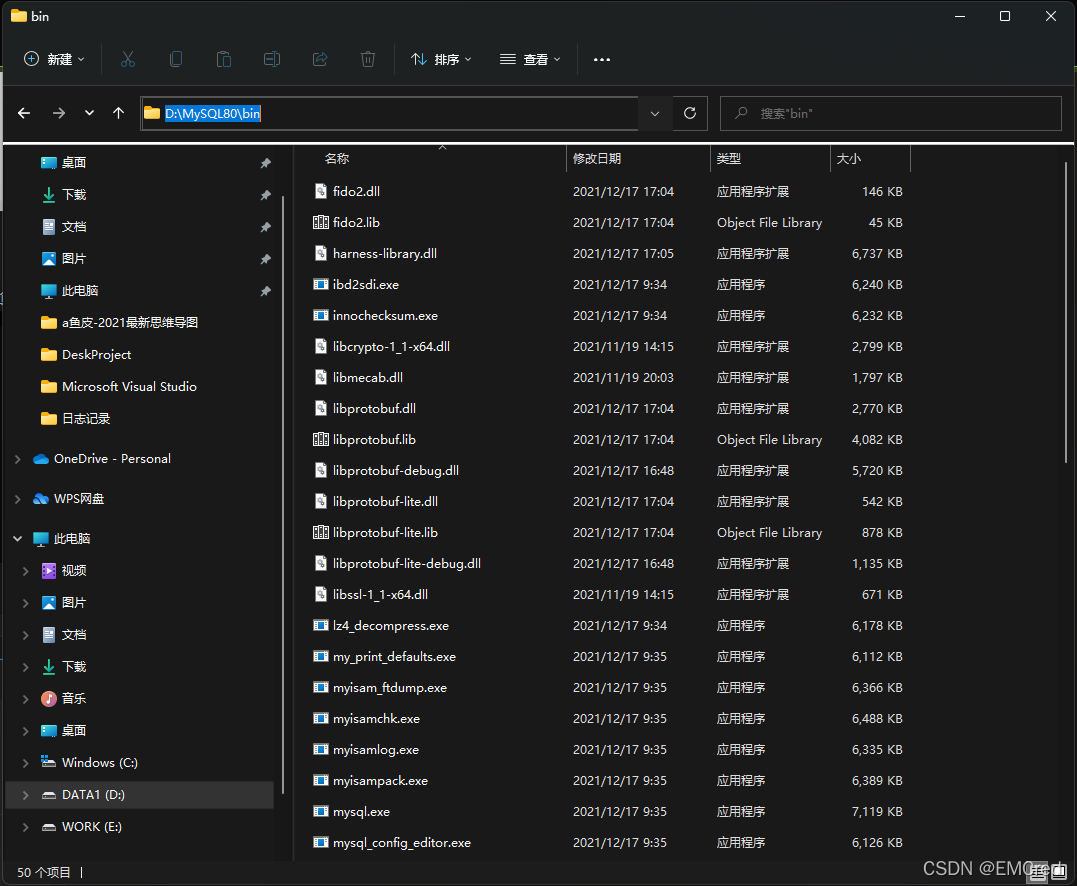Select DATA1 (D:) in navigation pane
The image size is (1077, 886).
click(x=139, y=795)
